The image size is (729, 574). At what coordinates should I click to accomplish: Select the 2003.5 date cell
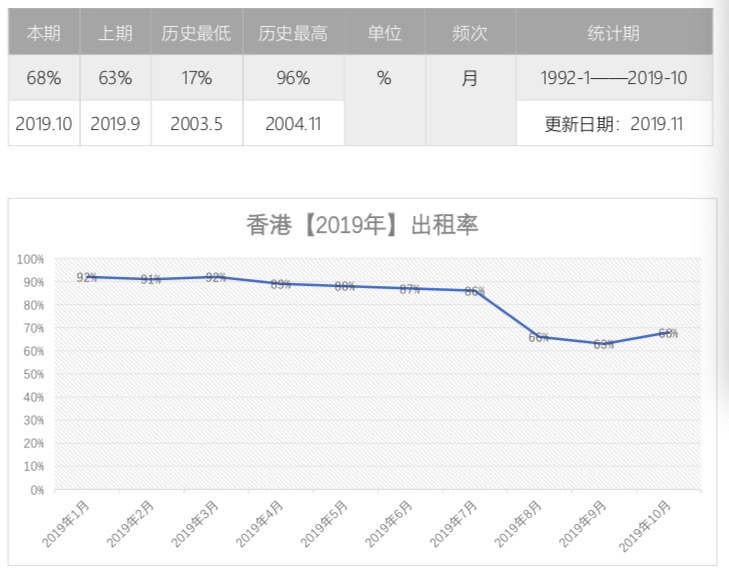[196, 124]
